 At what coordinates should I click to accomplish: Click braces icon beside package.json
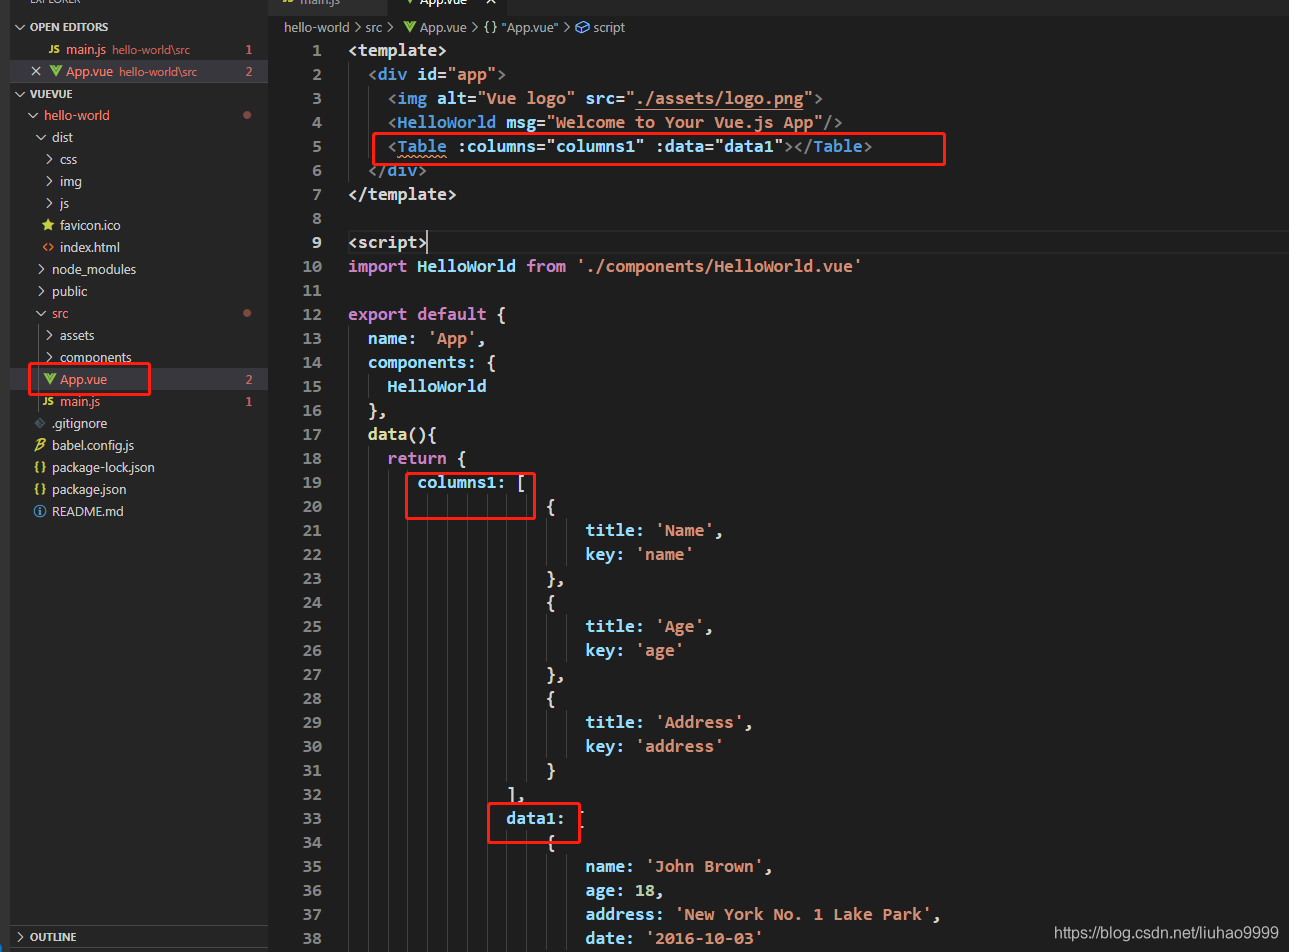tap(40, 489)
